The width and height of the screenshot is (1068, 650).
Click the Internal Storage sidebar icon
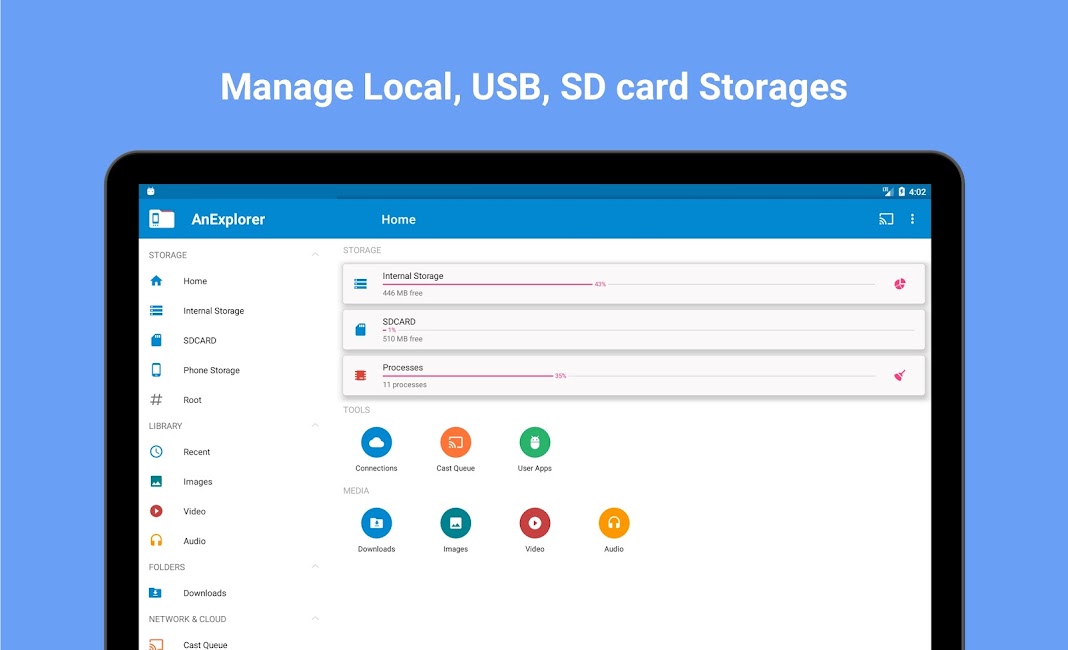click(156, 311)
